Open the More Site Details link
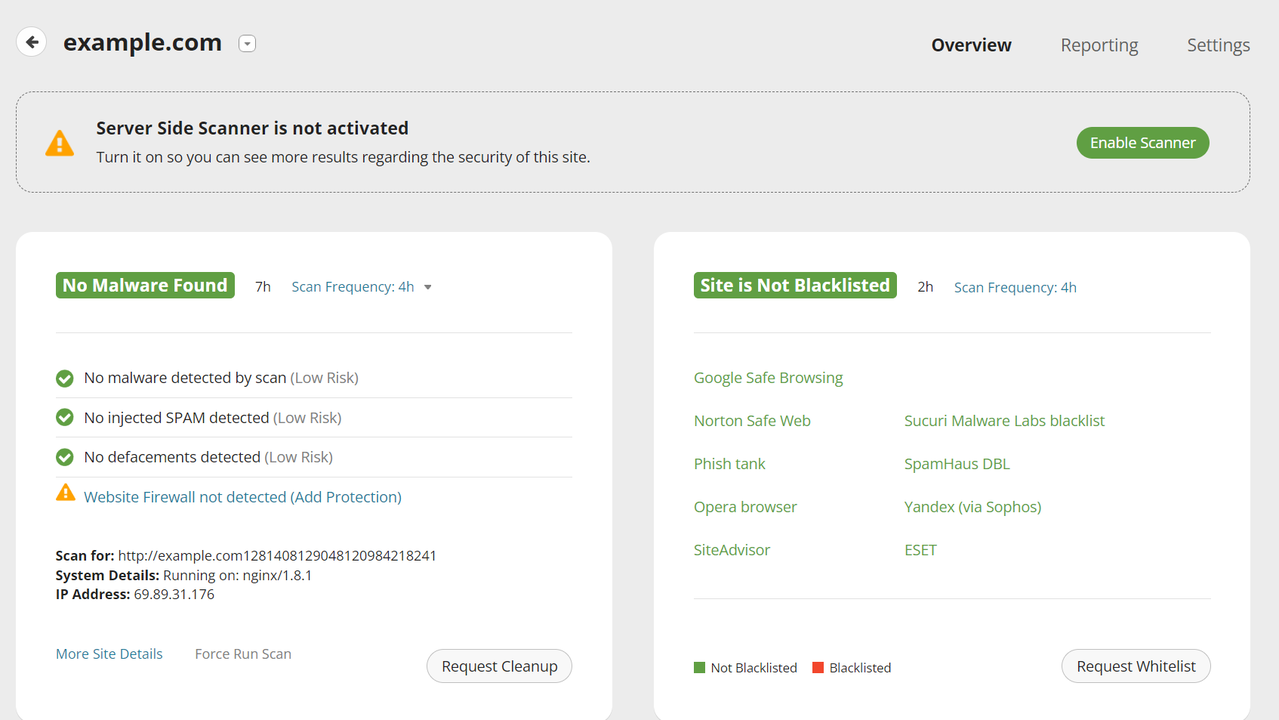Viewport: 1279px width, 720px height. coord(109,654)
